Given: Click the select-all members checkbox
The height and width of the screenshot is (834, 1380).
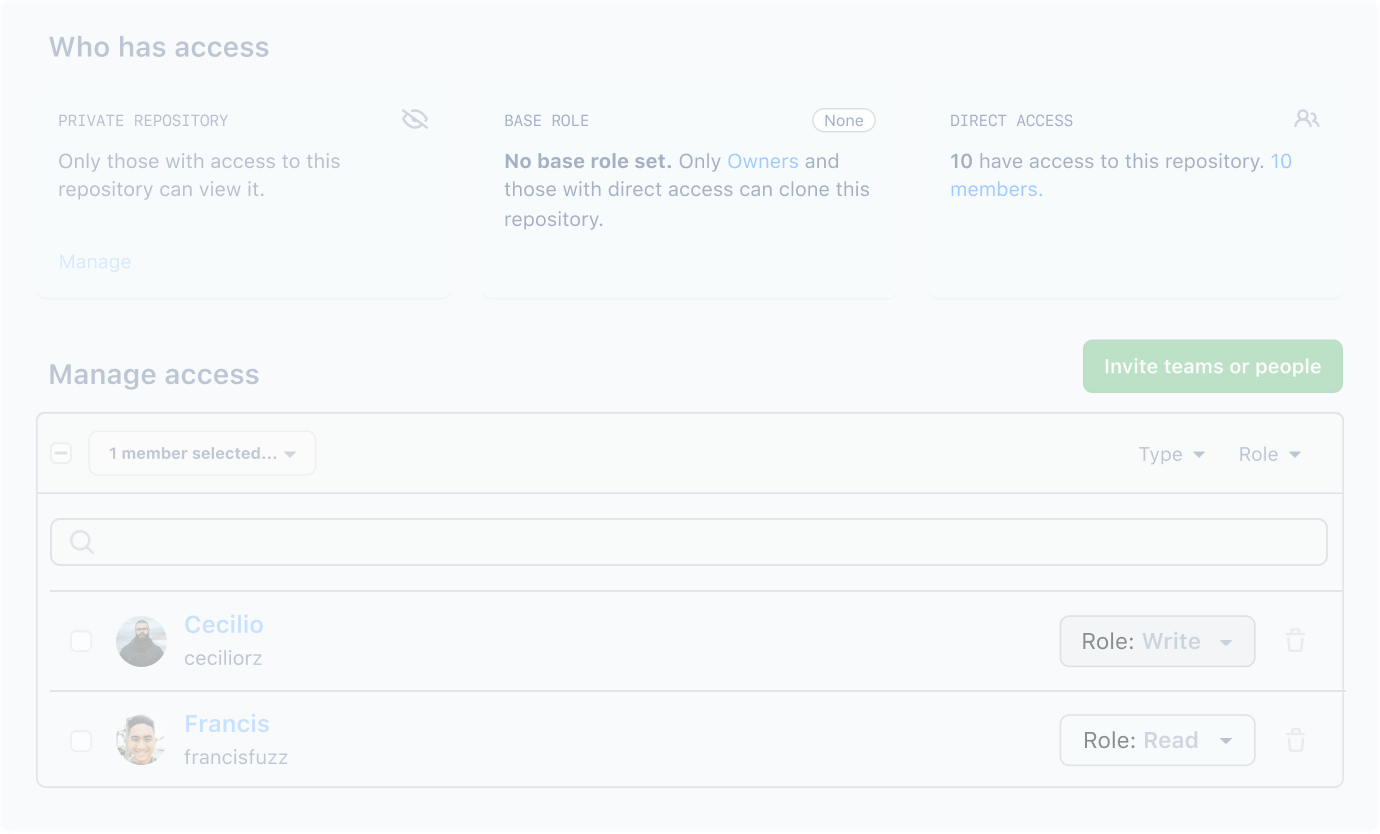Looking at the screenshot, I should [61, 453].
